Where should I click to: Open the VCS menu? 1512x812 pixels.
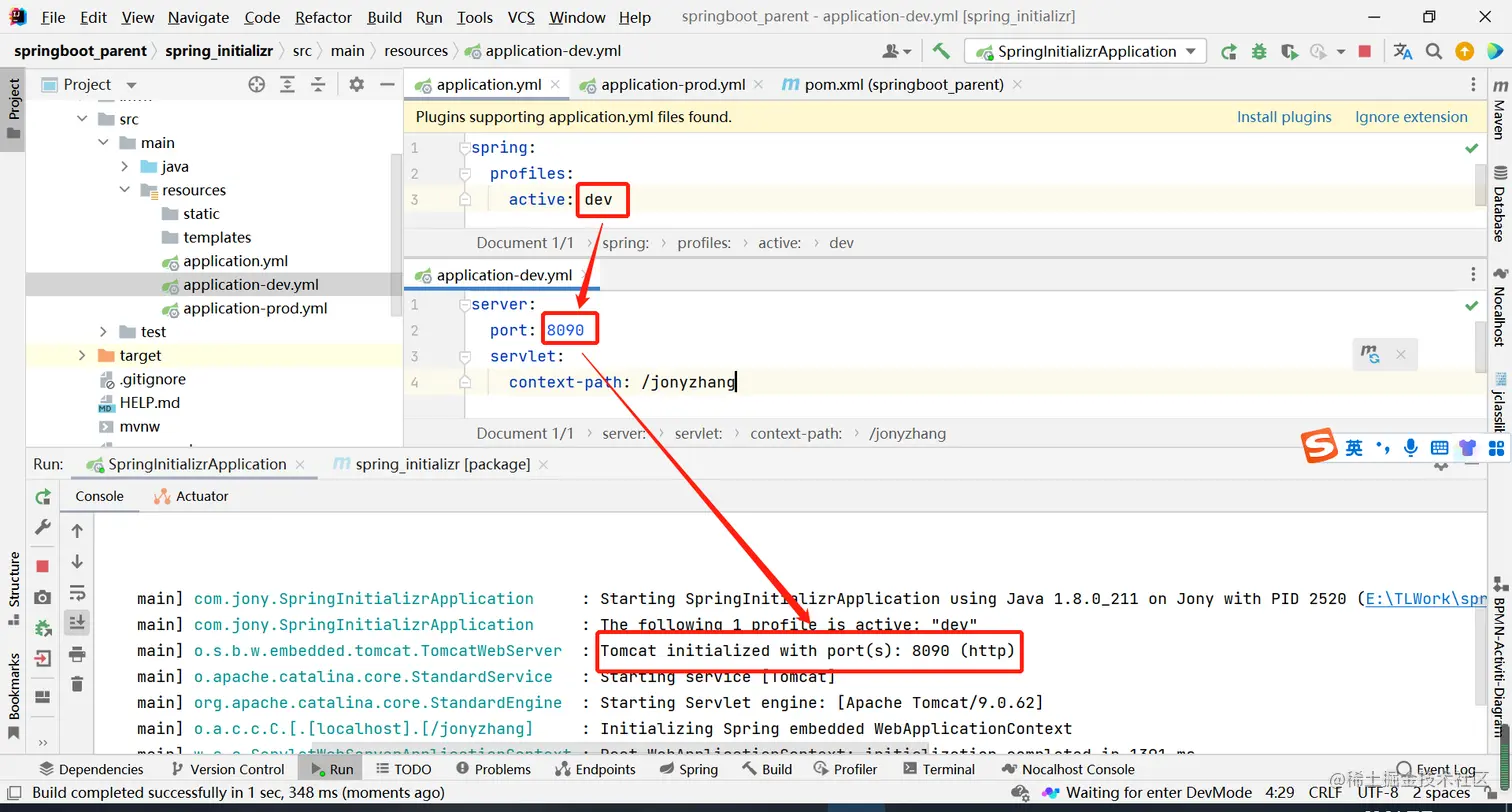point(521,17)
